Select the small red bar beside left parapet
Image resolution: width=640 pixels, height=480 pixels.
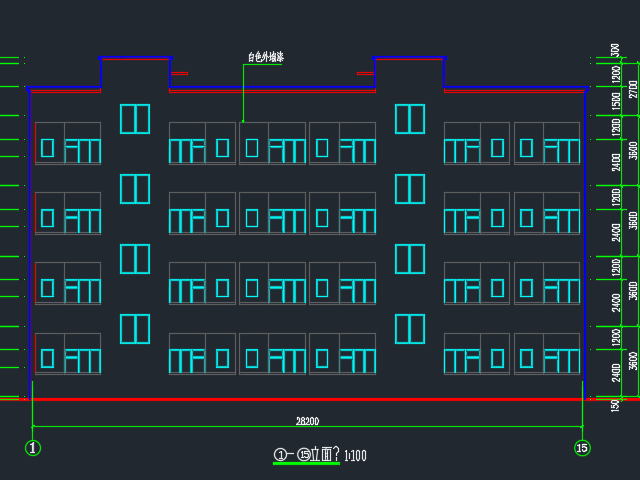pos(179,73)
